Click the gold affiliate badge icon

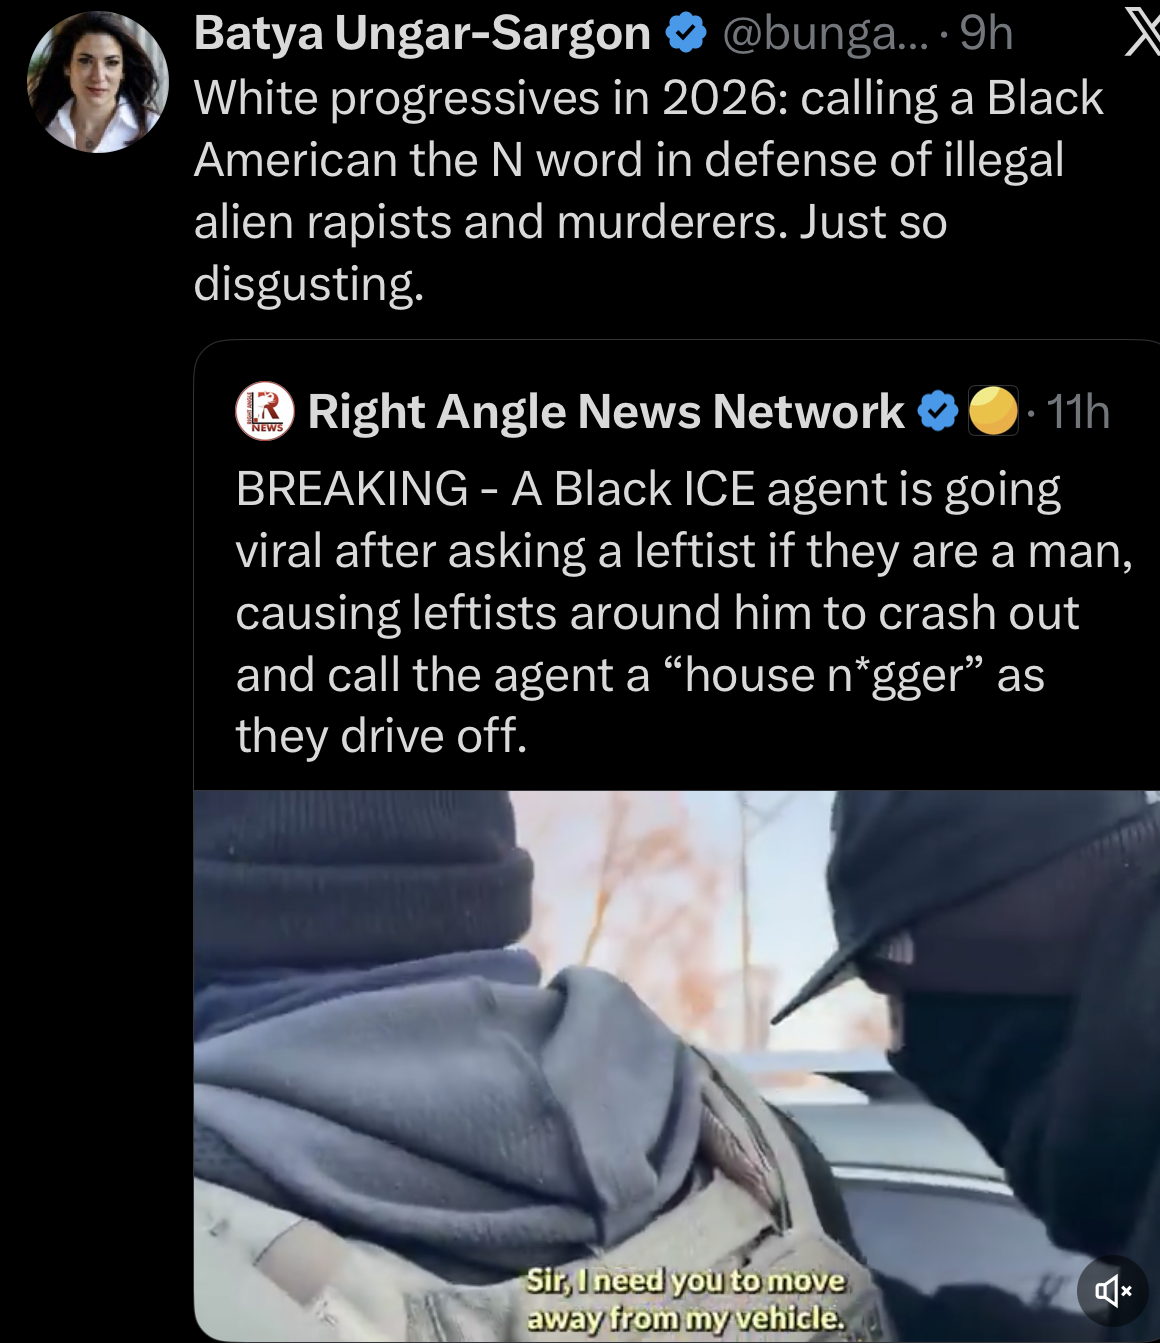click(x=993, y=411)
